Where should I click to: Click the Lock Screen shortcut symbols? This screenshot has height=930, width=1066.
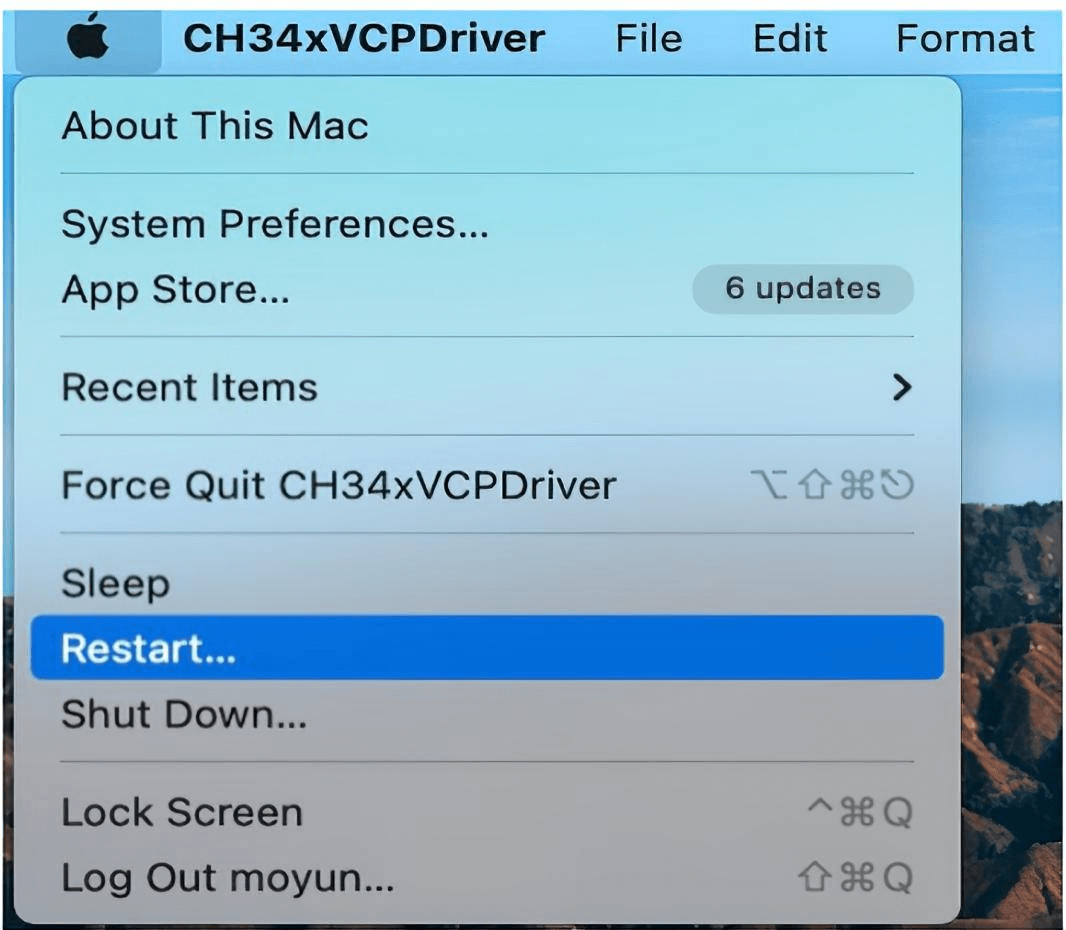[861, 813]
